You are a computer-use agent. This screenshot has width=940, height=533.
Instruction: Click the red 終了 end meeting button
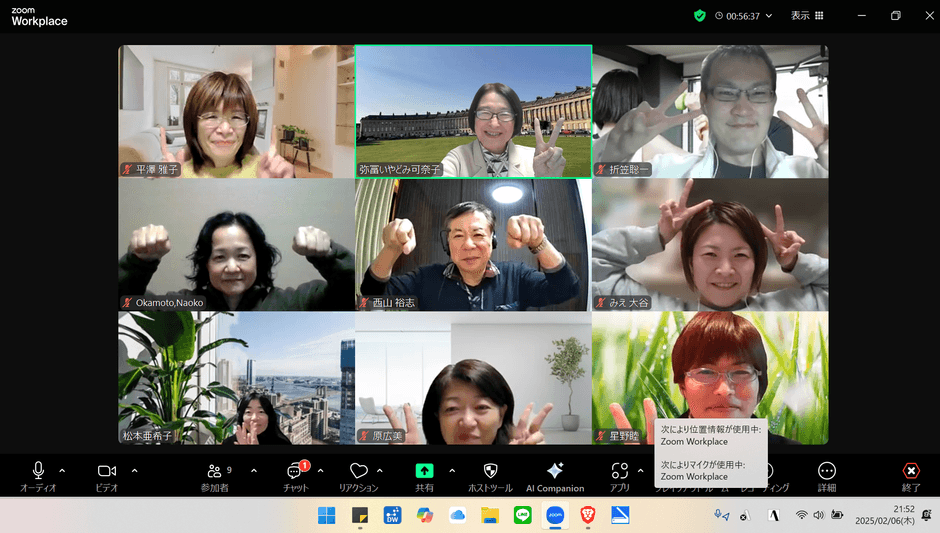click(x=911, y=472)
